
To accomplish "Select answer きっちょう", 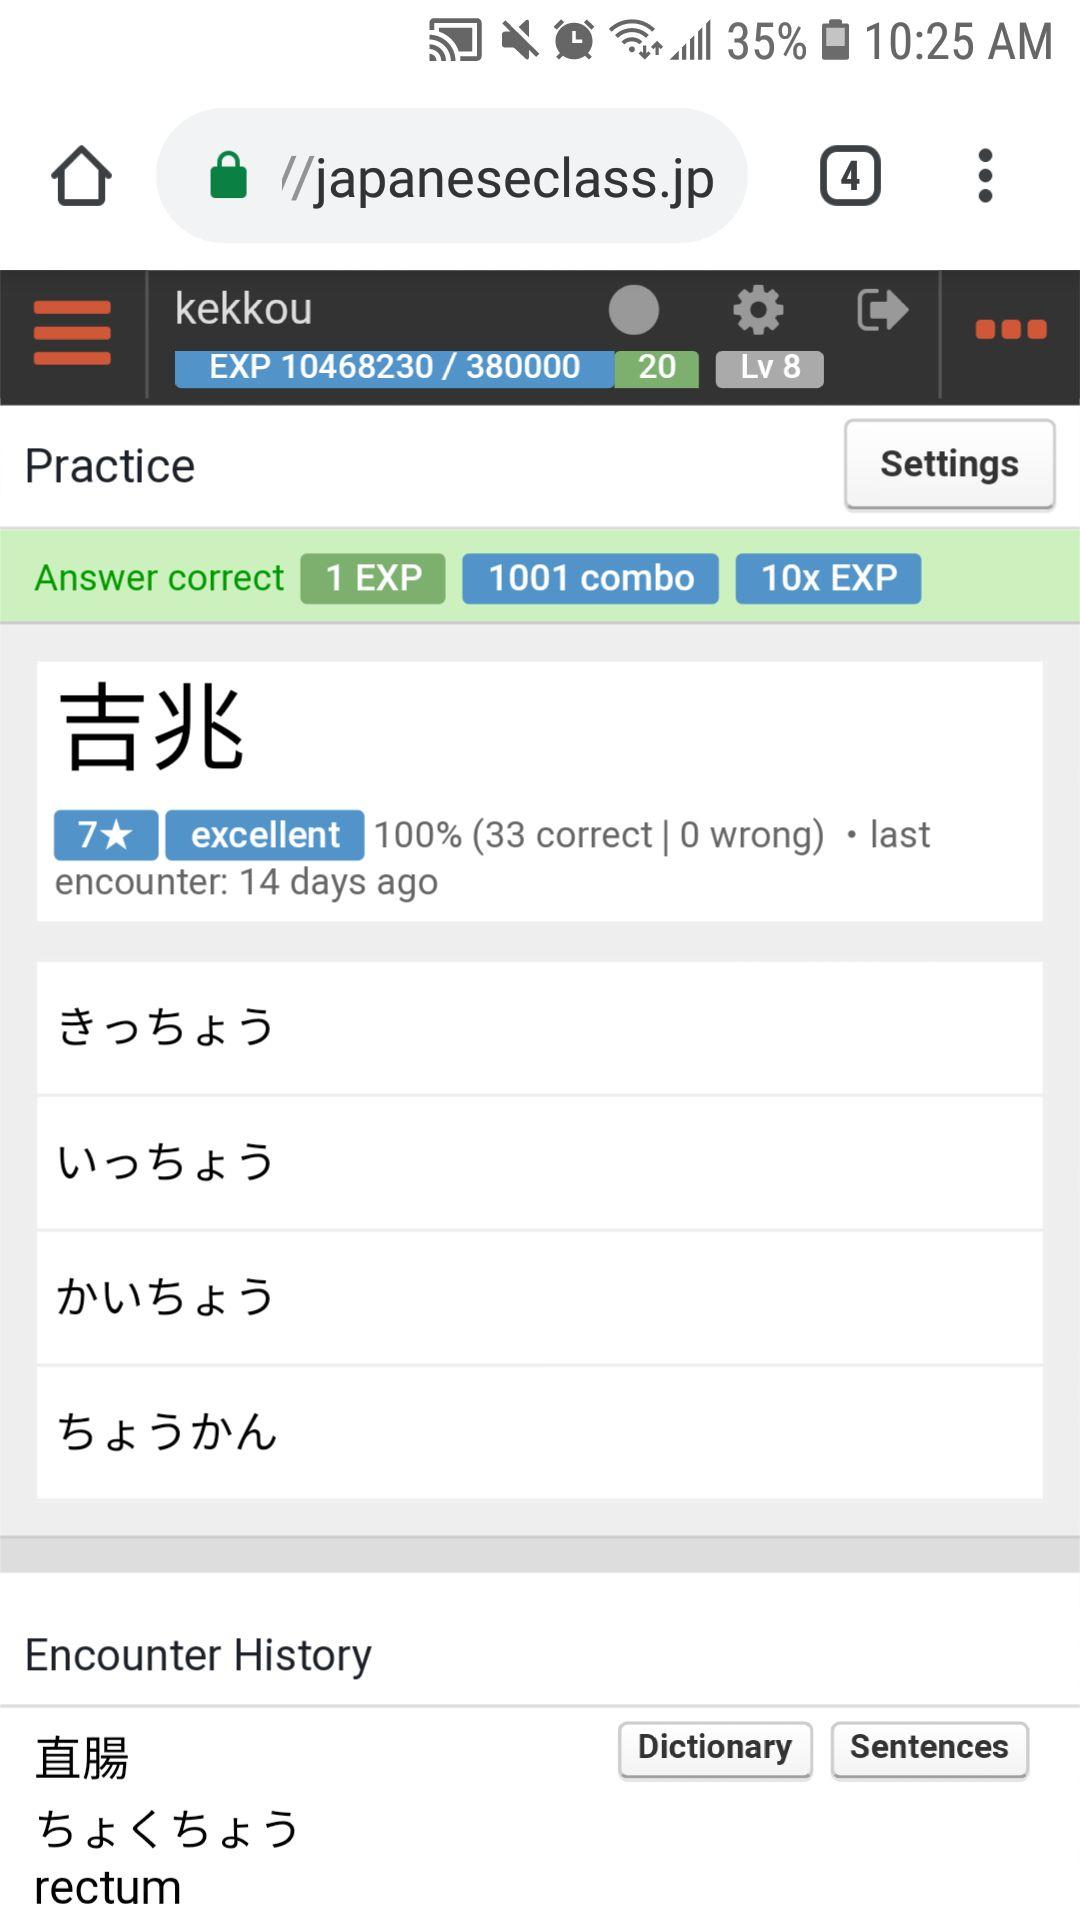I will coord(540,1028).
